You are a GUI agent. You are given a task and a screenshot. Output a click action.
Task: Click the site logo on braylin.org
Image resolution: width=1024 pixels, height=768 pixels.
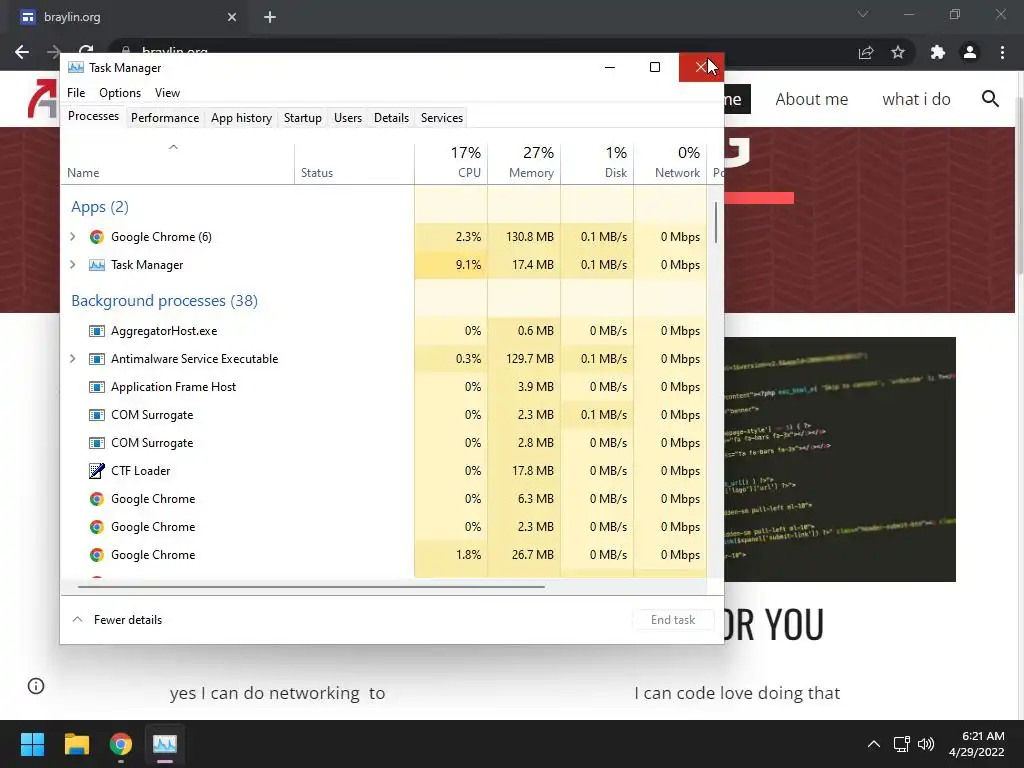[x=42, y=99]
